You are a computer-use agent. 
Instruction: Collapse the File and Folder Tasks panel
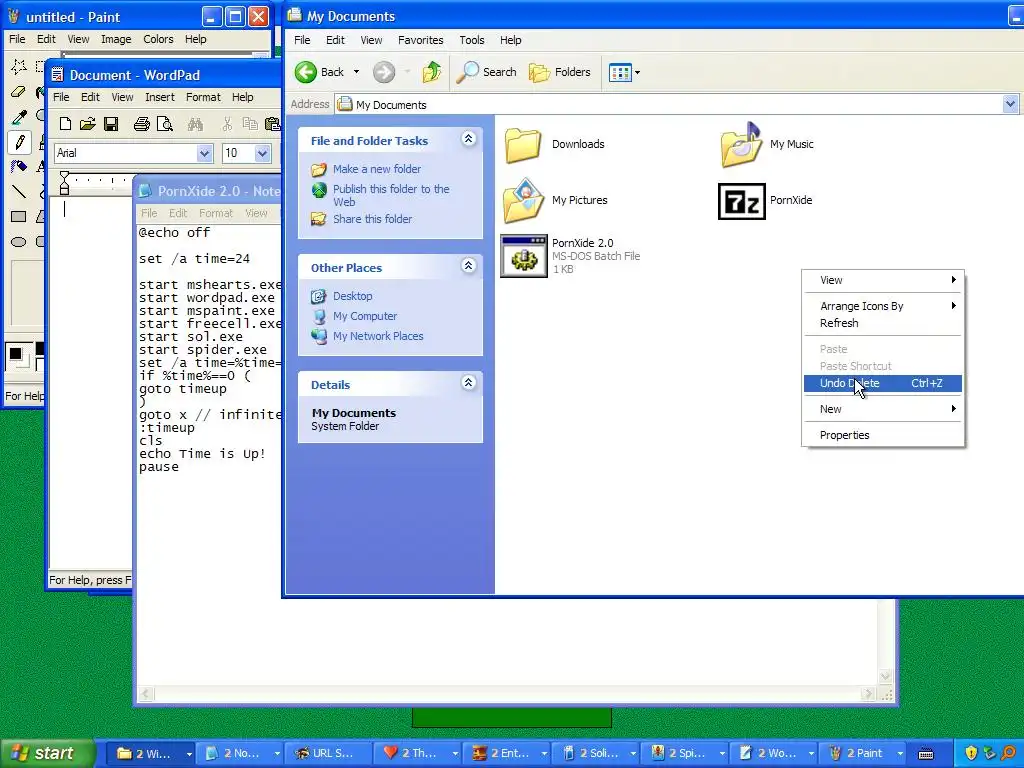pyautogui.click(x=468, y=138)
